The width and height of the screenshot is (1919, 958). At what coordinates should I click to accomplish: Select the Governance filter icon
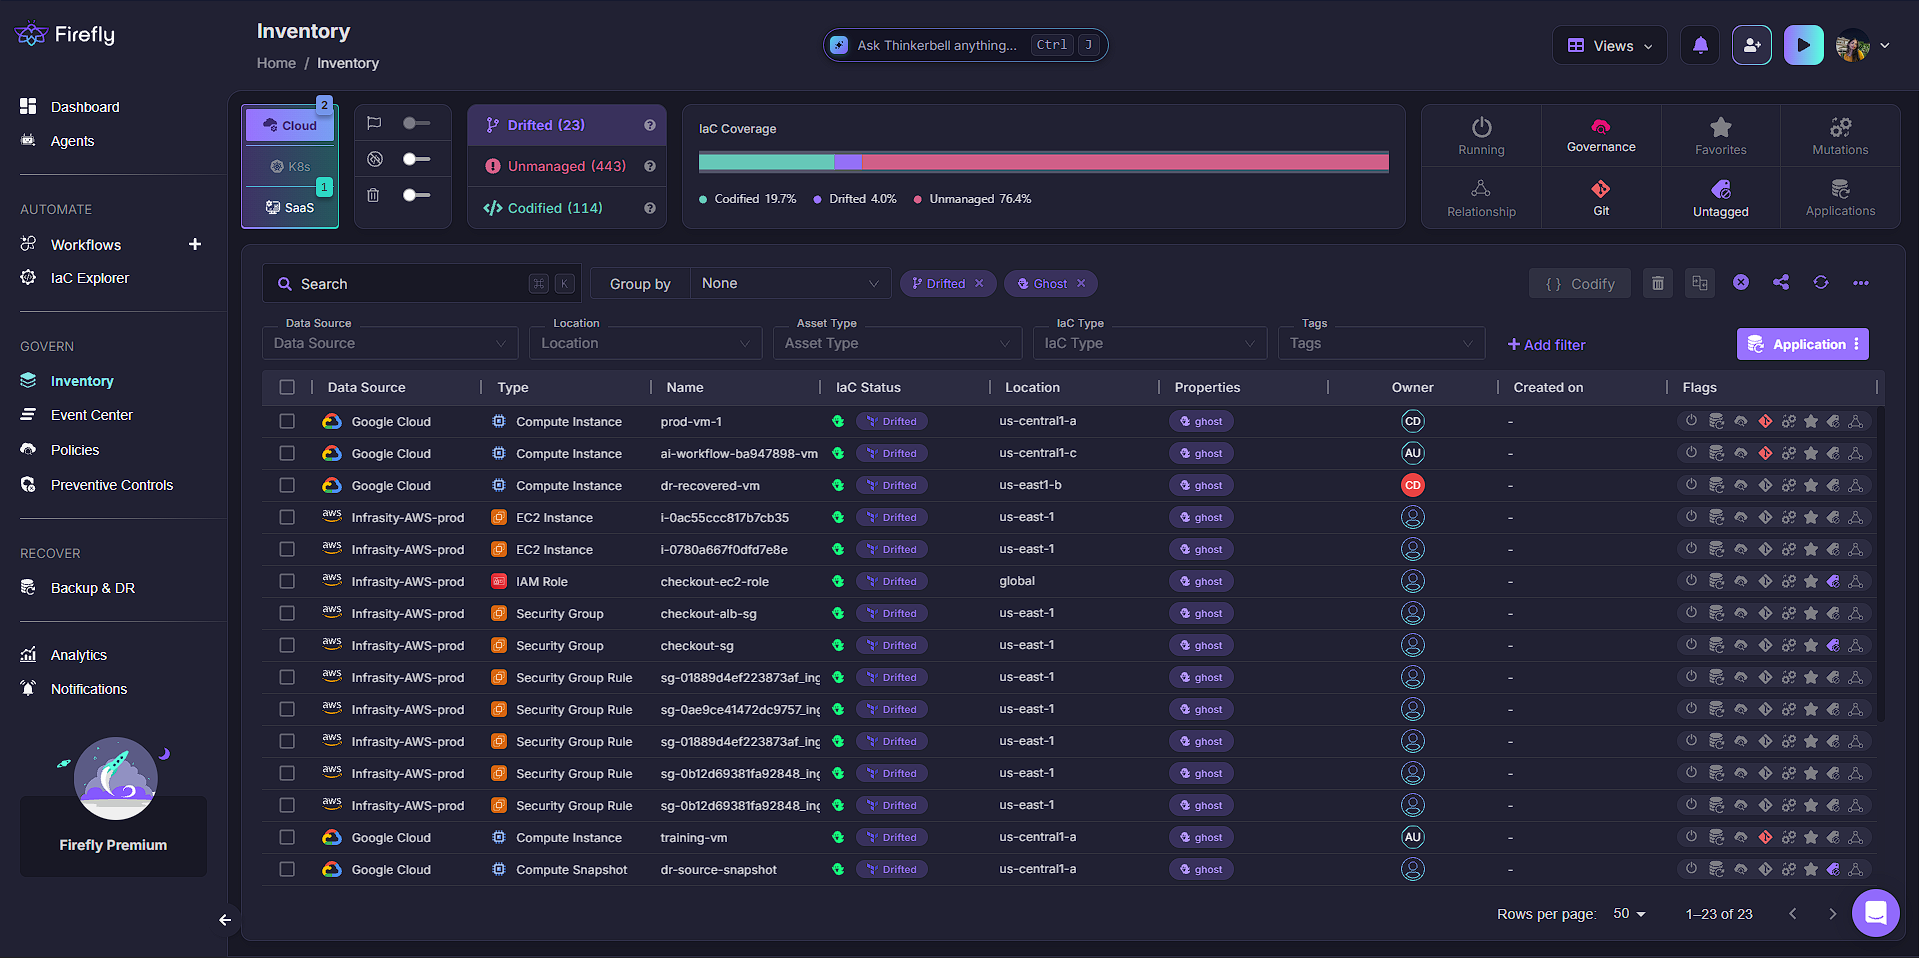(x=1601, y=136)
